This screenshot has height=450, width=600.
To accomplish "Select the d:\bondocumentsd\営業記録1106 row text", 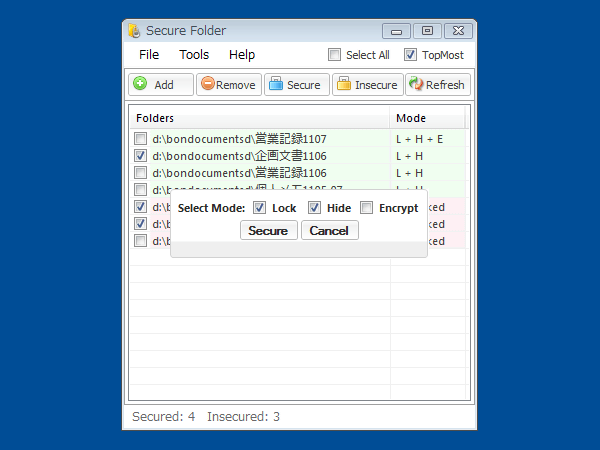I will [239, 173].
